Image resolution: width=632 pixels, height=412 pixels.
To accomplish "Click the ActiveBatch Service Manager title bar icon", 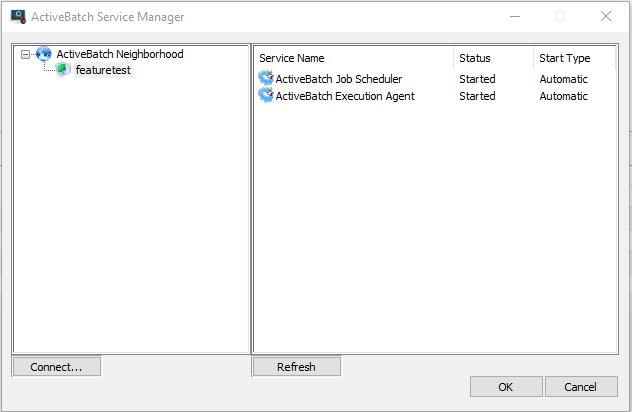I will click(x=17, y=17).
